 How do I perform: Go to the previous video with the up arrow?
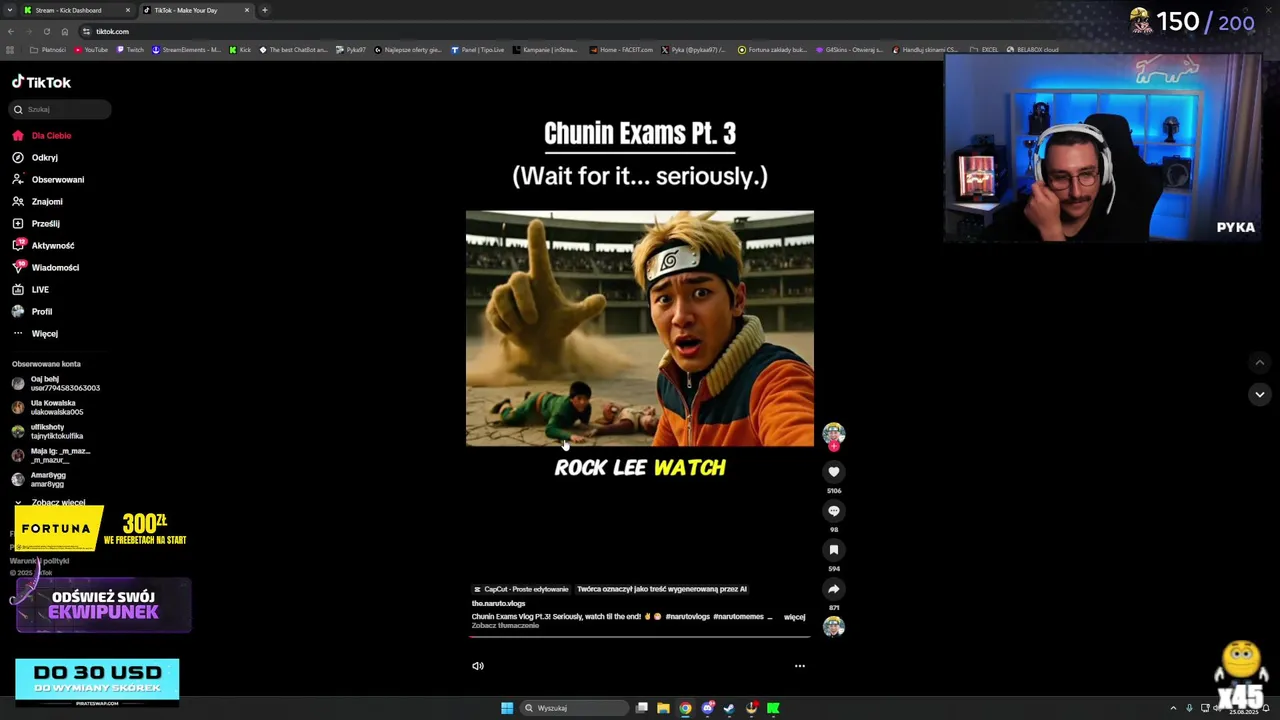1260,363
